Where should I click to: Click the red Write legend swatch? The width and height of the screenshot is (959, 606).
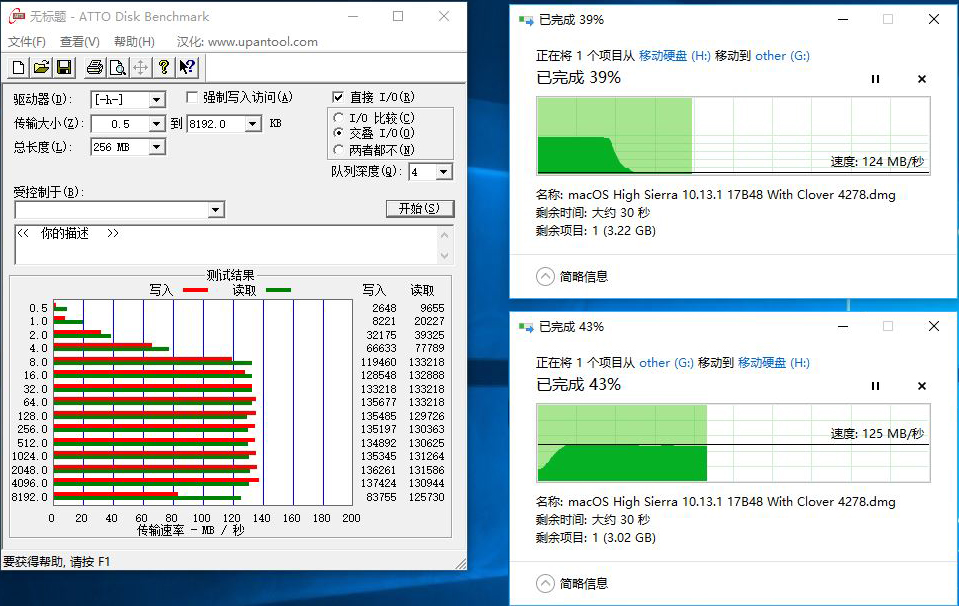[x=195, y=290]
